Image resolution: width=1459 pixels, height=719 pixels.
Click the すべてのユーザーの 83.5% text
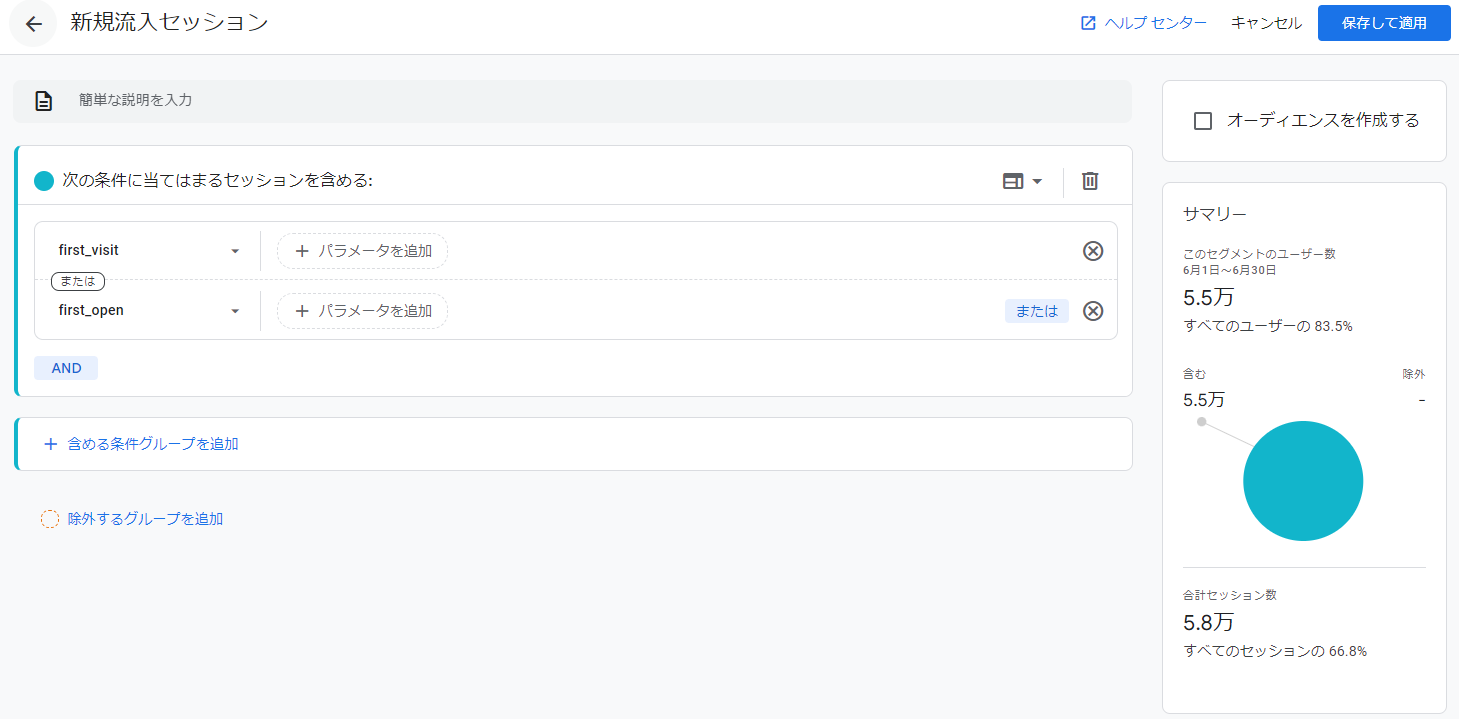coord(1268,326)
